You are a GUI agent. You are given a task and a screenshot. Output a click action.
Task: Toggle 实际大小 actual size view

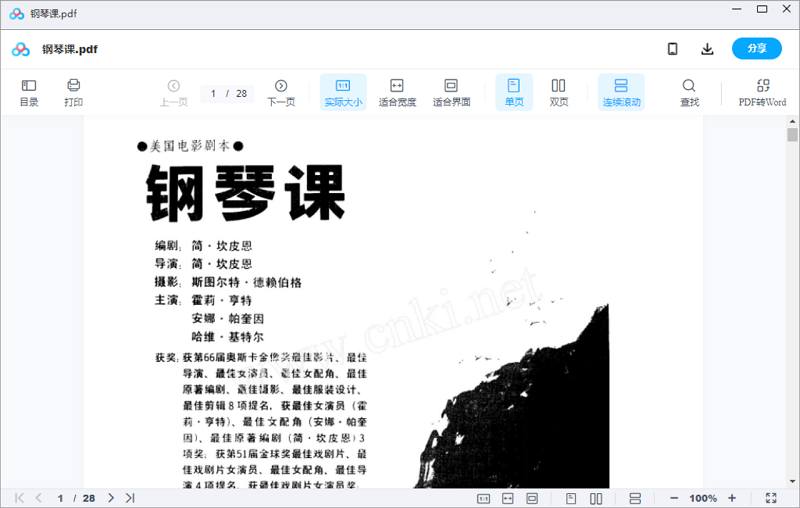click(x=343, y=92)
